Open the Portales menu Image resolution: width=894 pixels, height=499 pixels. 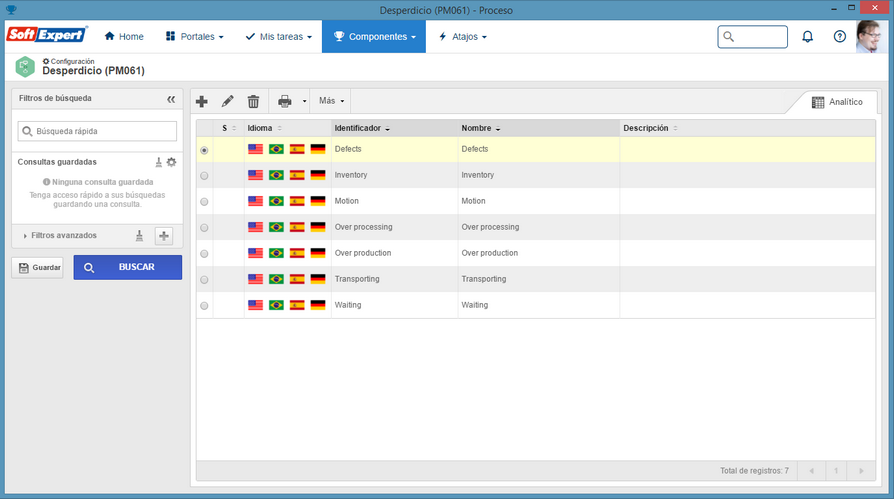click(194, 36)
